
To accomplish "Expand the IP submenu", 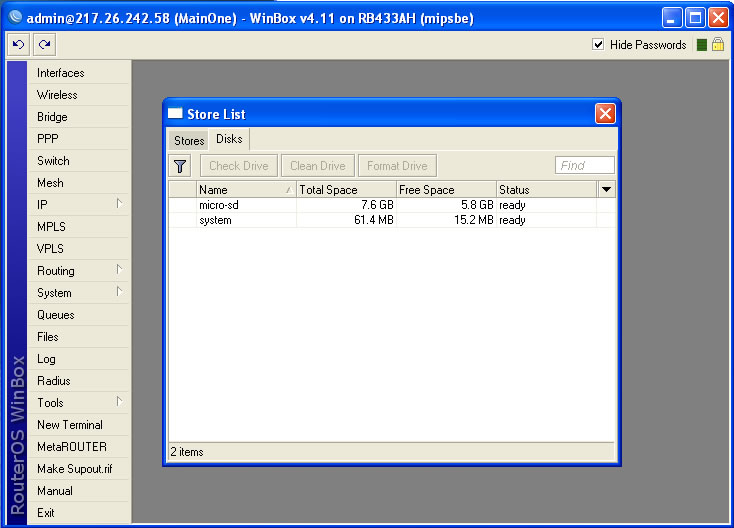I will pyautogui.click(x=119, y=204).
